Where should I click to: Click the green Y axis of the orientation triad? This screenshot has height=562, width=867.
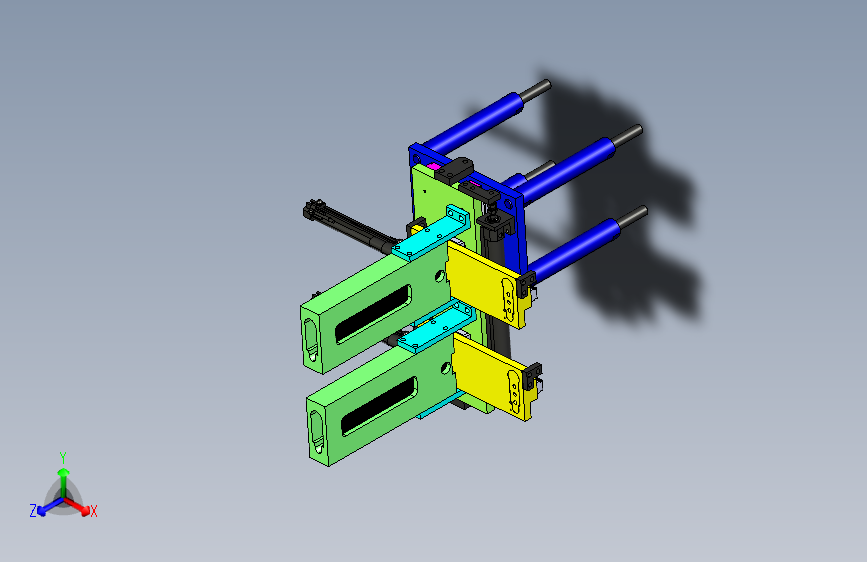pyautogui.click(x=63, y=475)
